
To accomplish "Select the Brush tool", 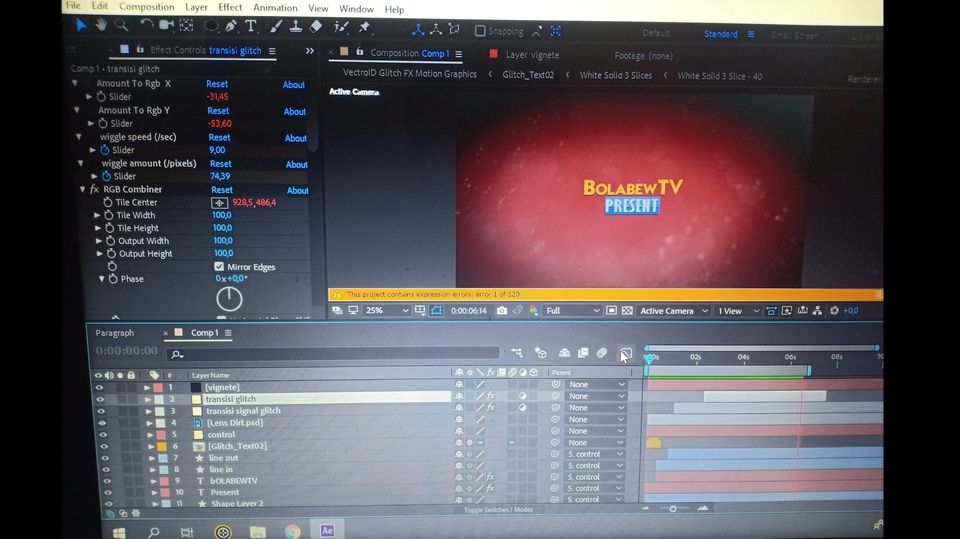I will coord(276,26).
